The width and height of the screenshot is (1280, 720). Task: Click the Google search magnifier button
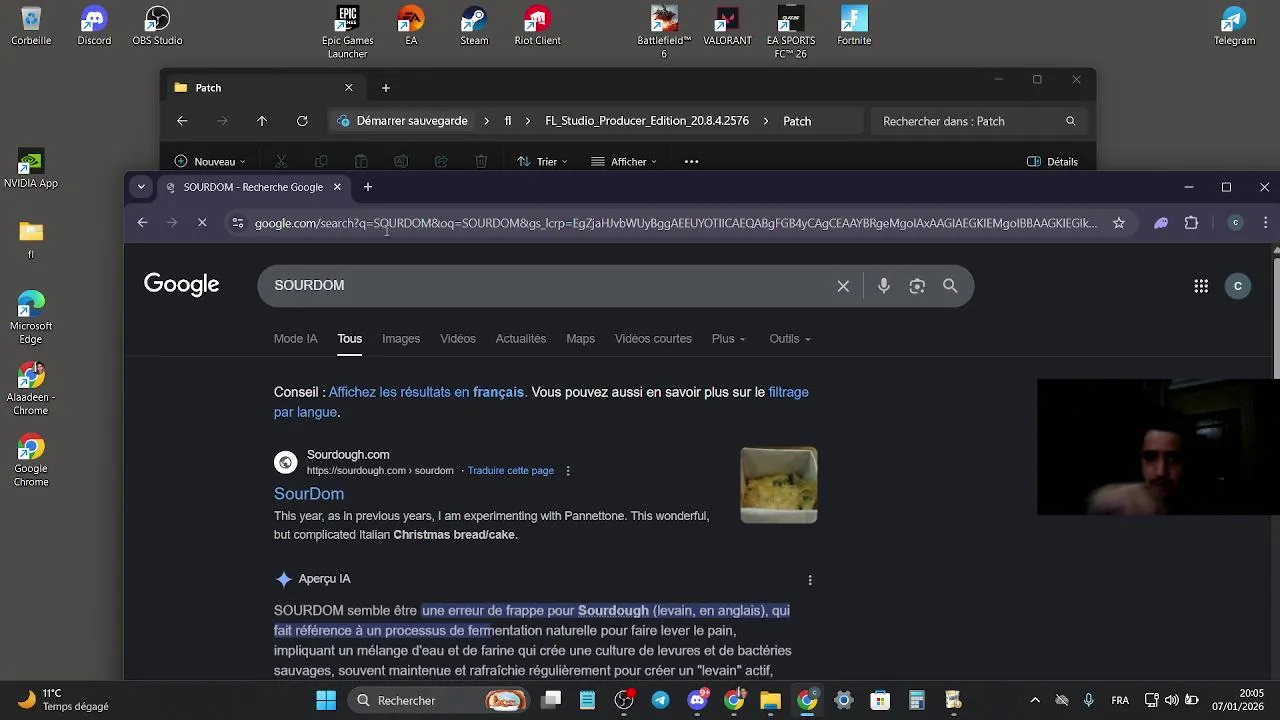pos(950,286)
